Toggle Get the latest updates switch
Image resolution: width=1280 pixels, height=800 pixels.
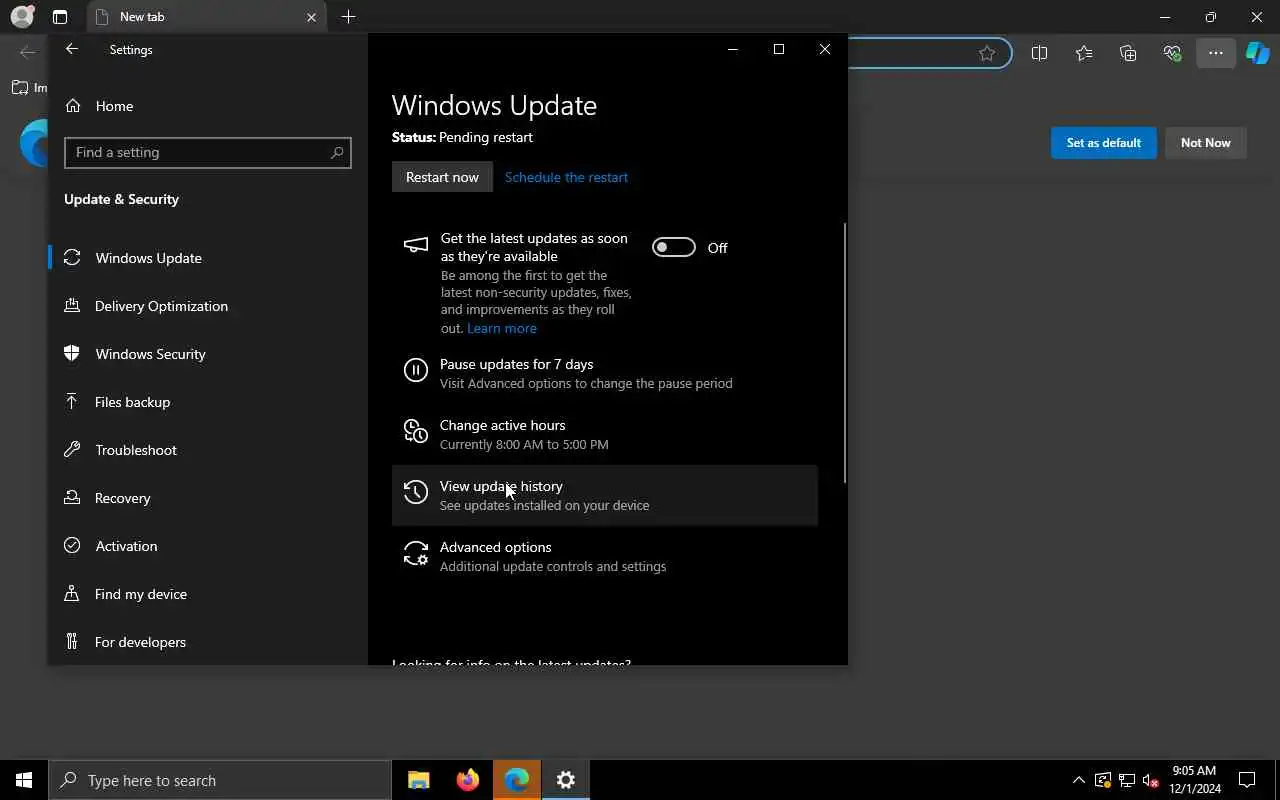pyautogui.click(x=674, y=247)
